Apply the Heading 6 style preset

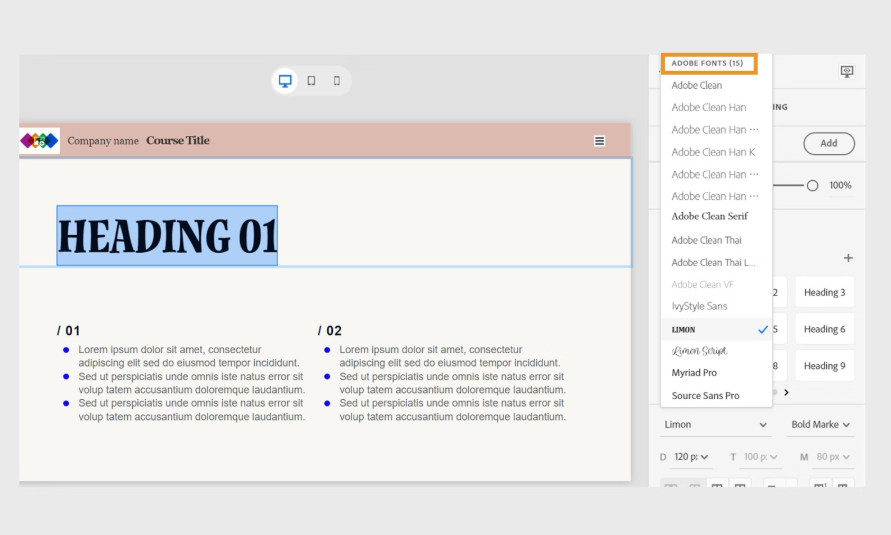click(824, 329)
